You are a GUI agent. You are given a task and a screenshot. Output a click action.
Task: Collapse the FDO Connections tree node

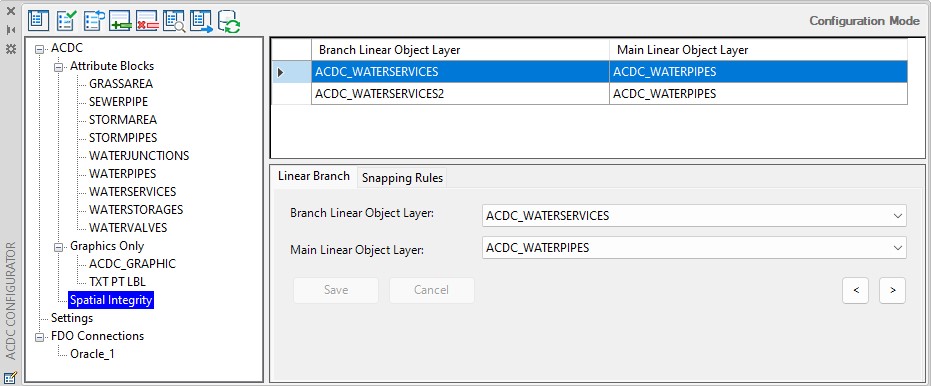click(40, 337)
